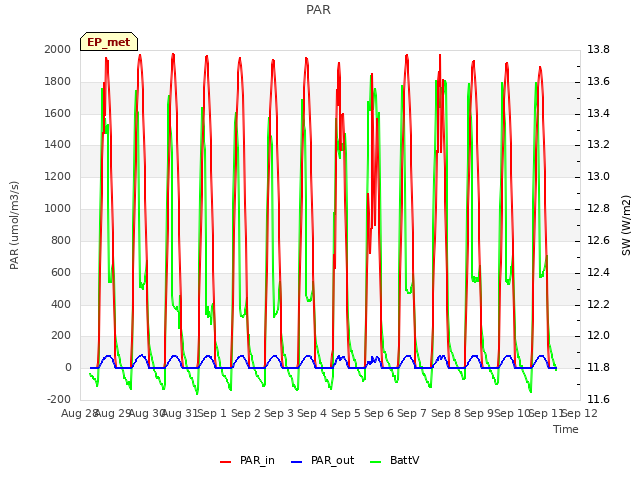Click the Sep 8 date tick
The width and height of the screenshot is (640, 480).
(445, 413)
